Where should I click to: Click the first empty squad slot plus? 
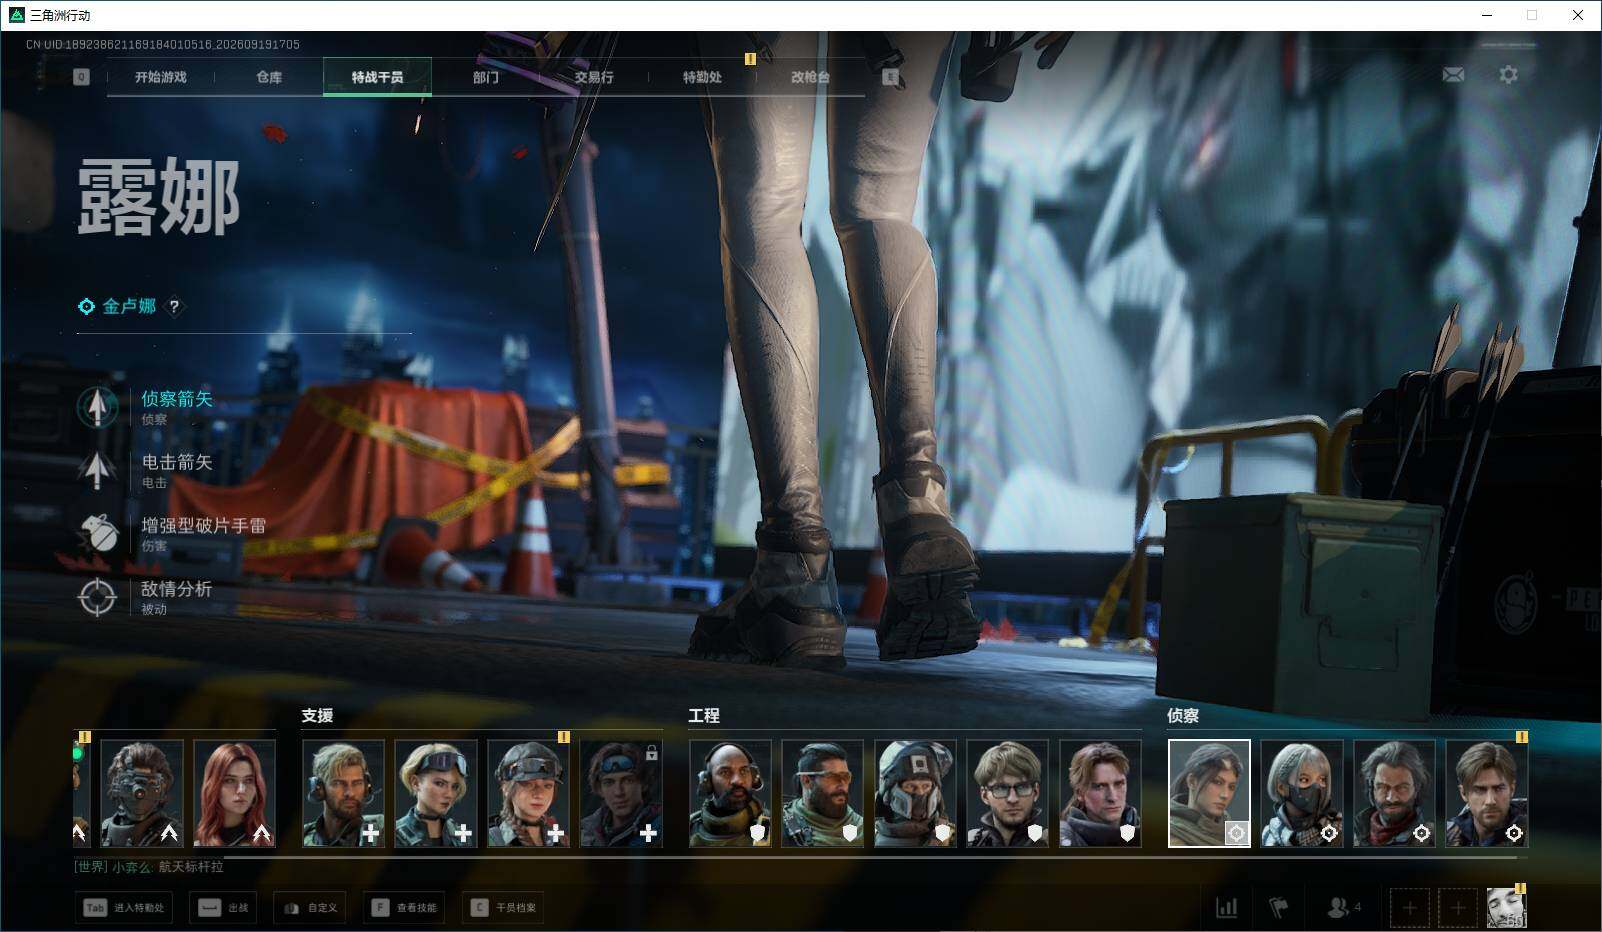click(x=1410, y=908)
